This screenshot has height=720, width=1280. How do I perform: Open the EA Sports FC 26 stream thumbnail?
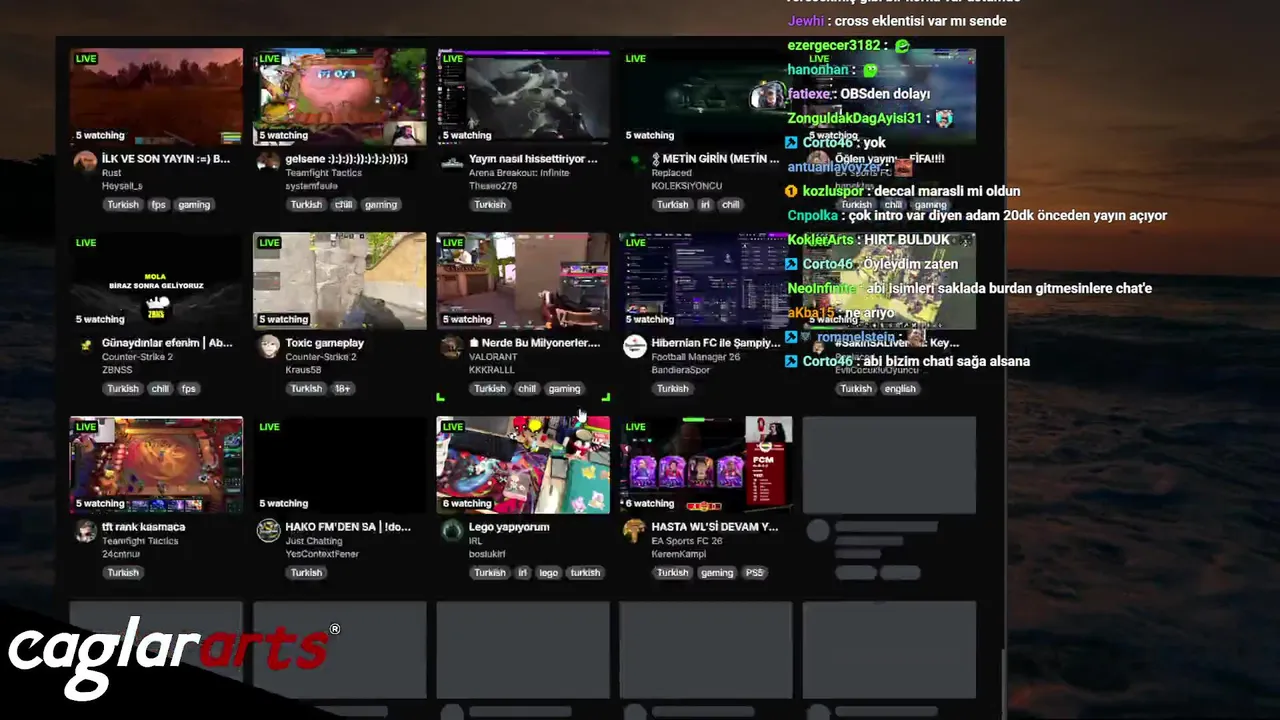pyautogui.click(x=706, y=465)
